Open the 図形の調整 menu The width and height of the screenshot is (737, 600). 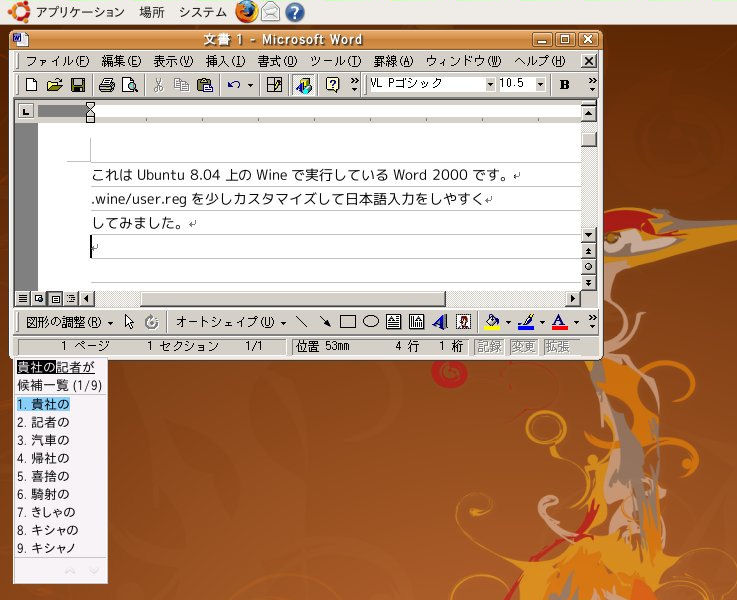(x=70, y=322)
